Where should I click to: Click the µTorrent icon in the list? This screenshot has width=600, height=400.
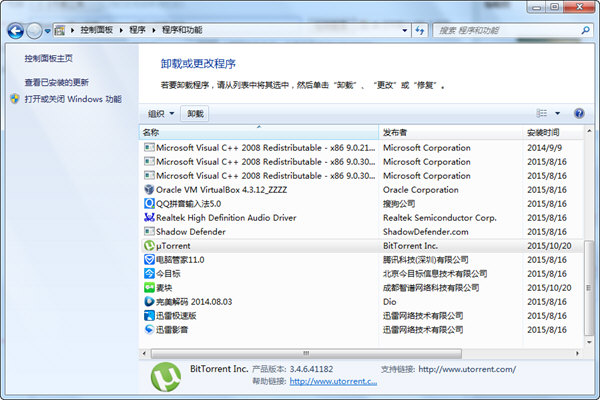click(149, 245)
